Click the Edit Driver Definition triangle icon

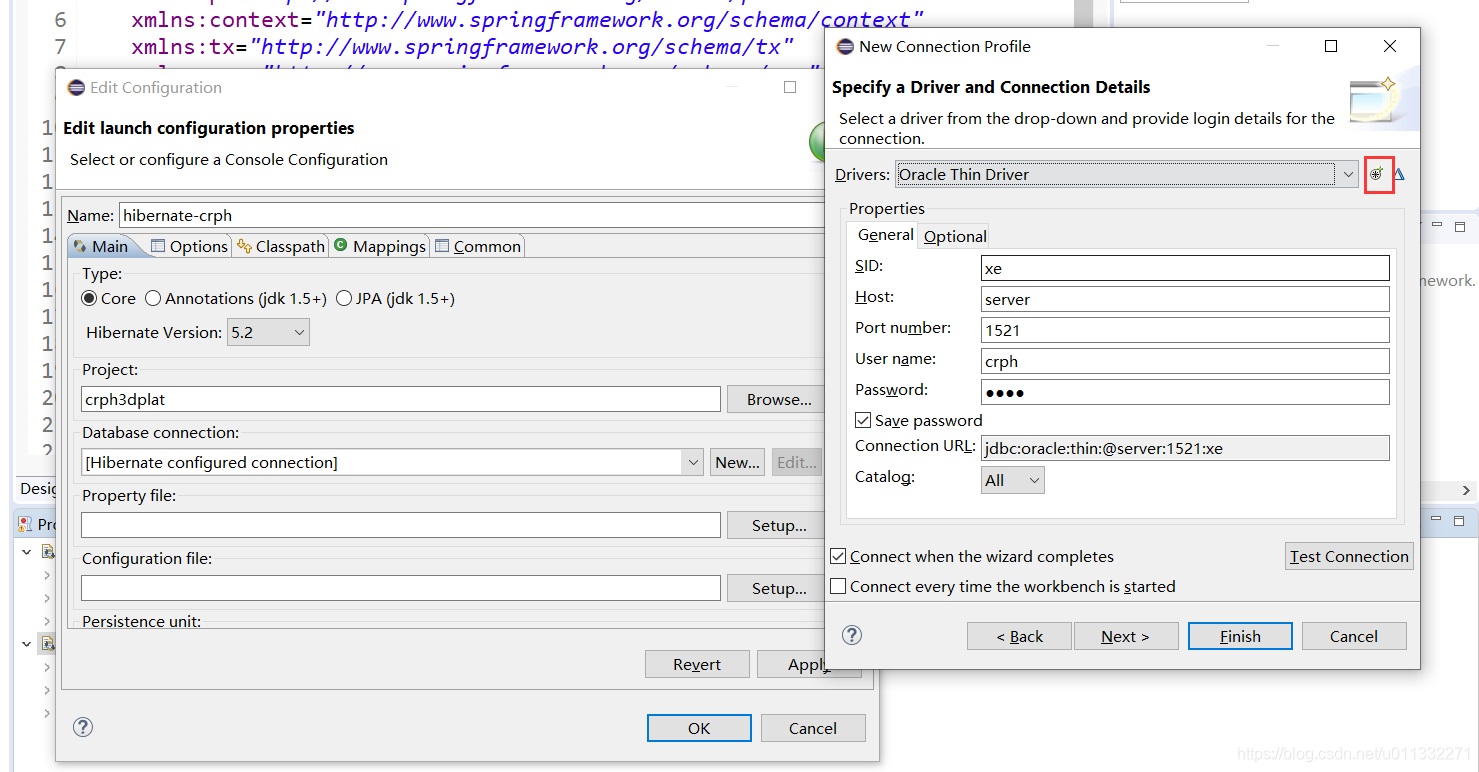[x=1399, y=174]
